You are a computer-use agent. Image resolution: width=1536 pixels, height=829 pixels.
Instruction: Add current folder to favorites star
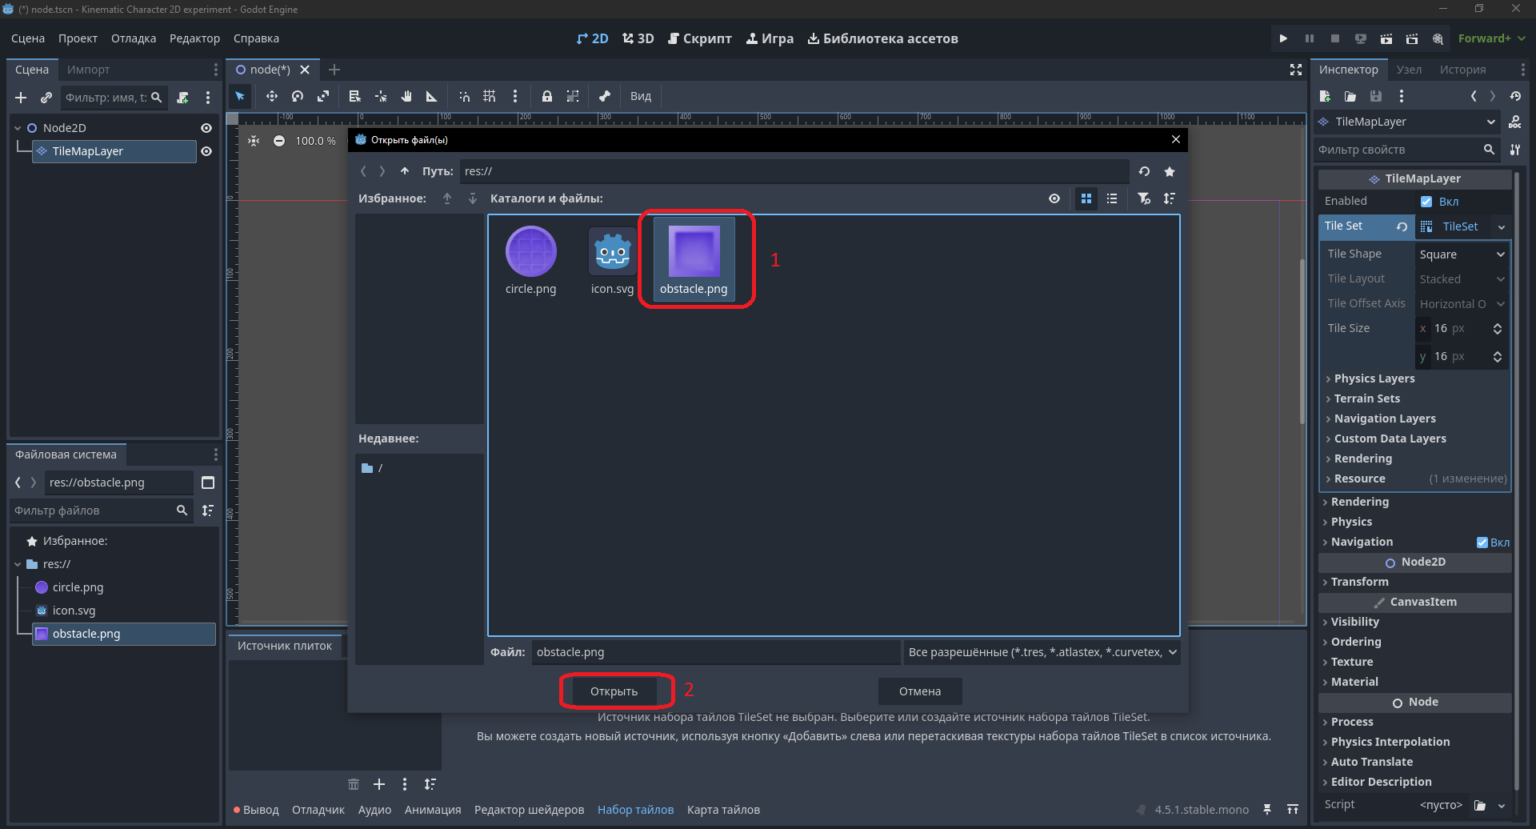(1169, 171)
